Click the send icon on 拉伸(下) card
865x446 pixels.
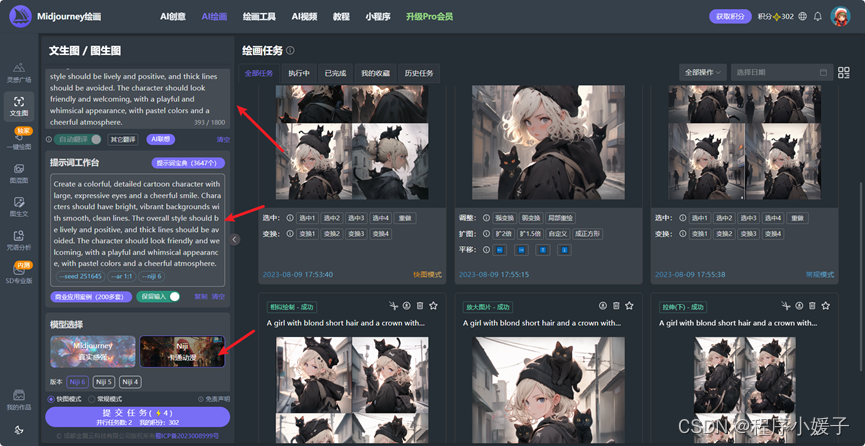(786, 305)
